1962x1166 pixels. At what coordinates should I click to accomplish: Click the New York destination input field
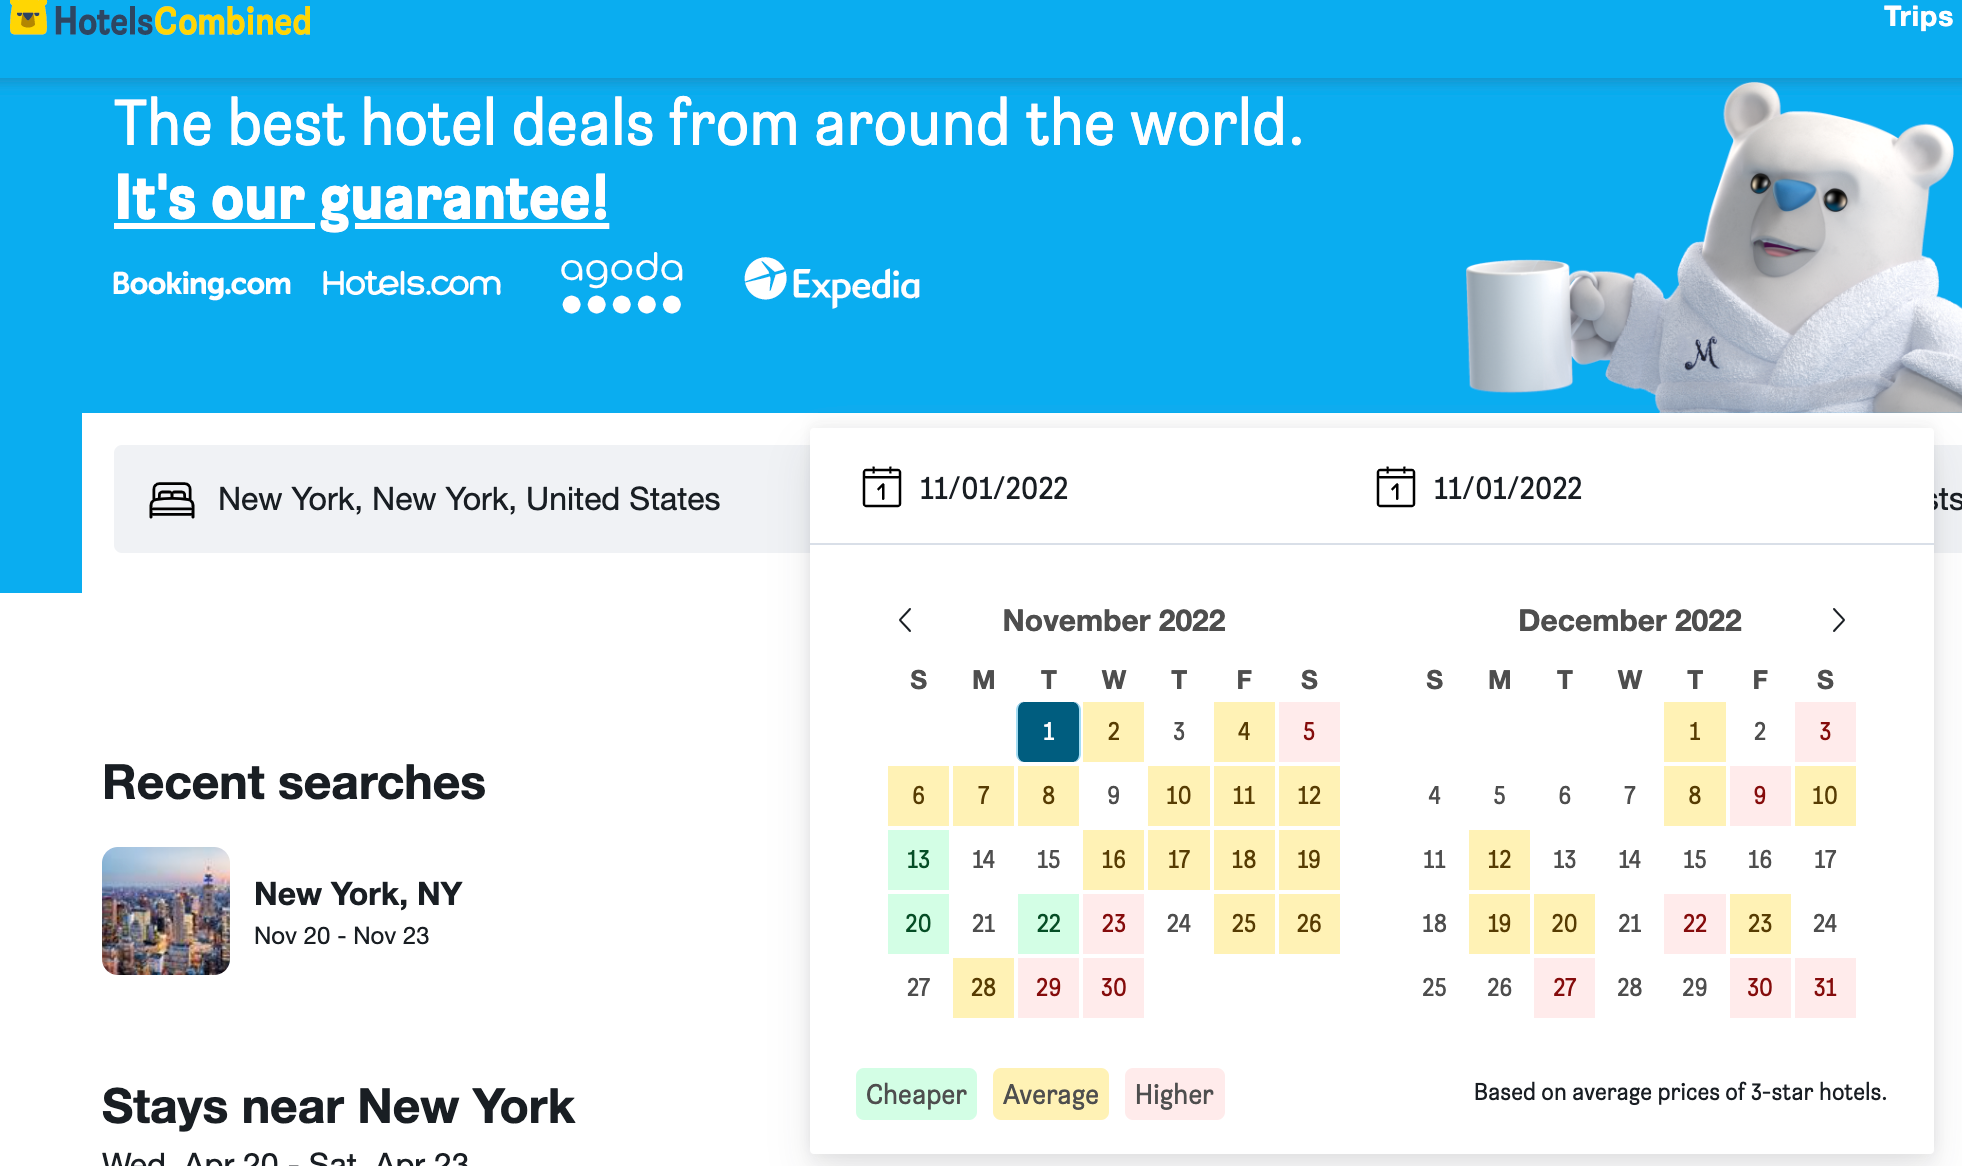click(x=468, y=499)
